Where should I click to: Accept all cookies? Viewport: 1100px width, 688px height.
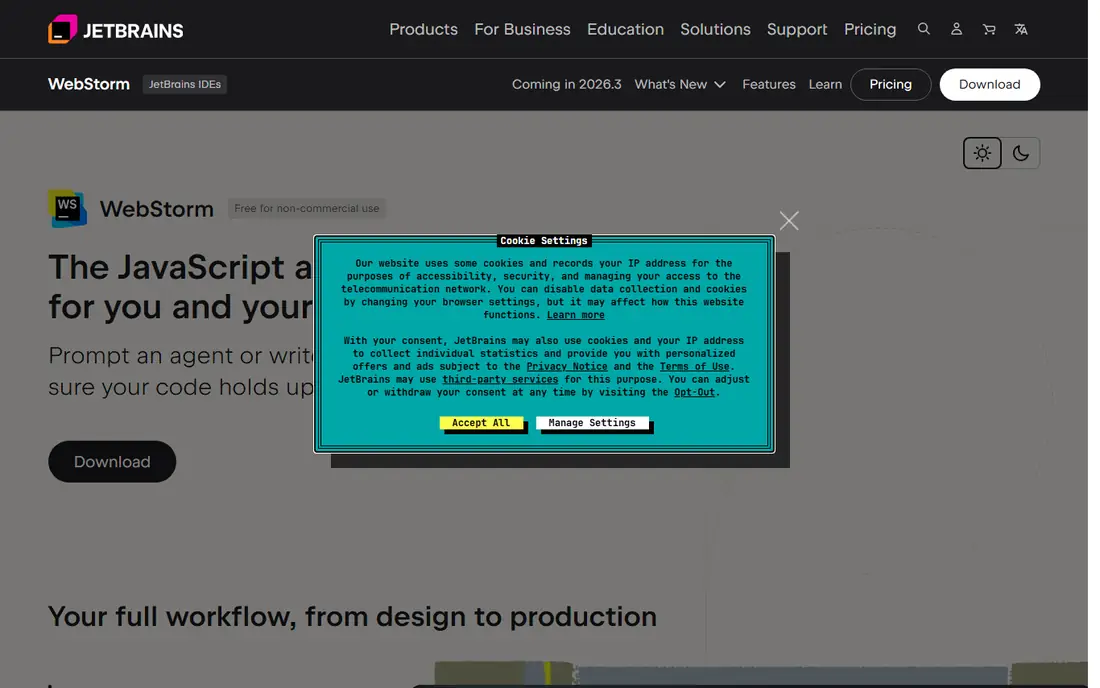pos(481,423)
